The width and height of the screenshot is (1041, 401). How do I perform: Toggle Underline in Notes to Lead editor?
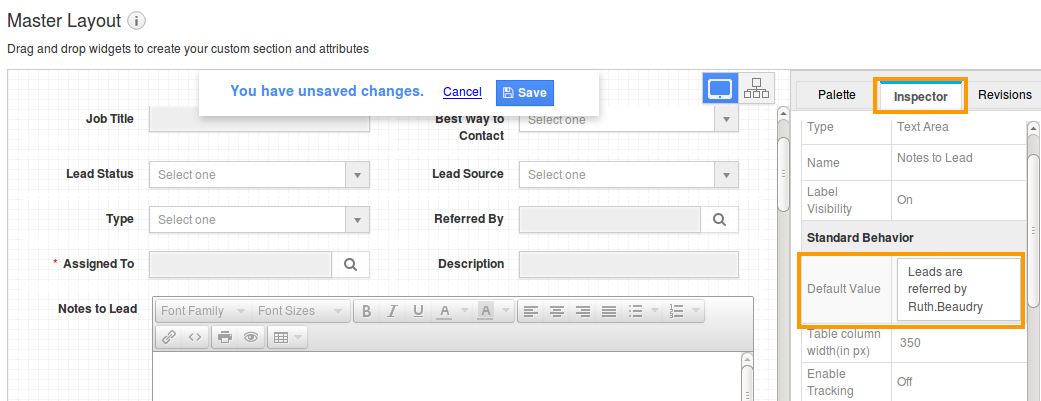[x=418, y=311]
